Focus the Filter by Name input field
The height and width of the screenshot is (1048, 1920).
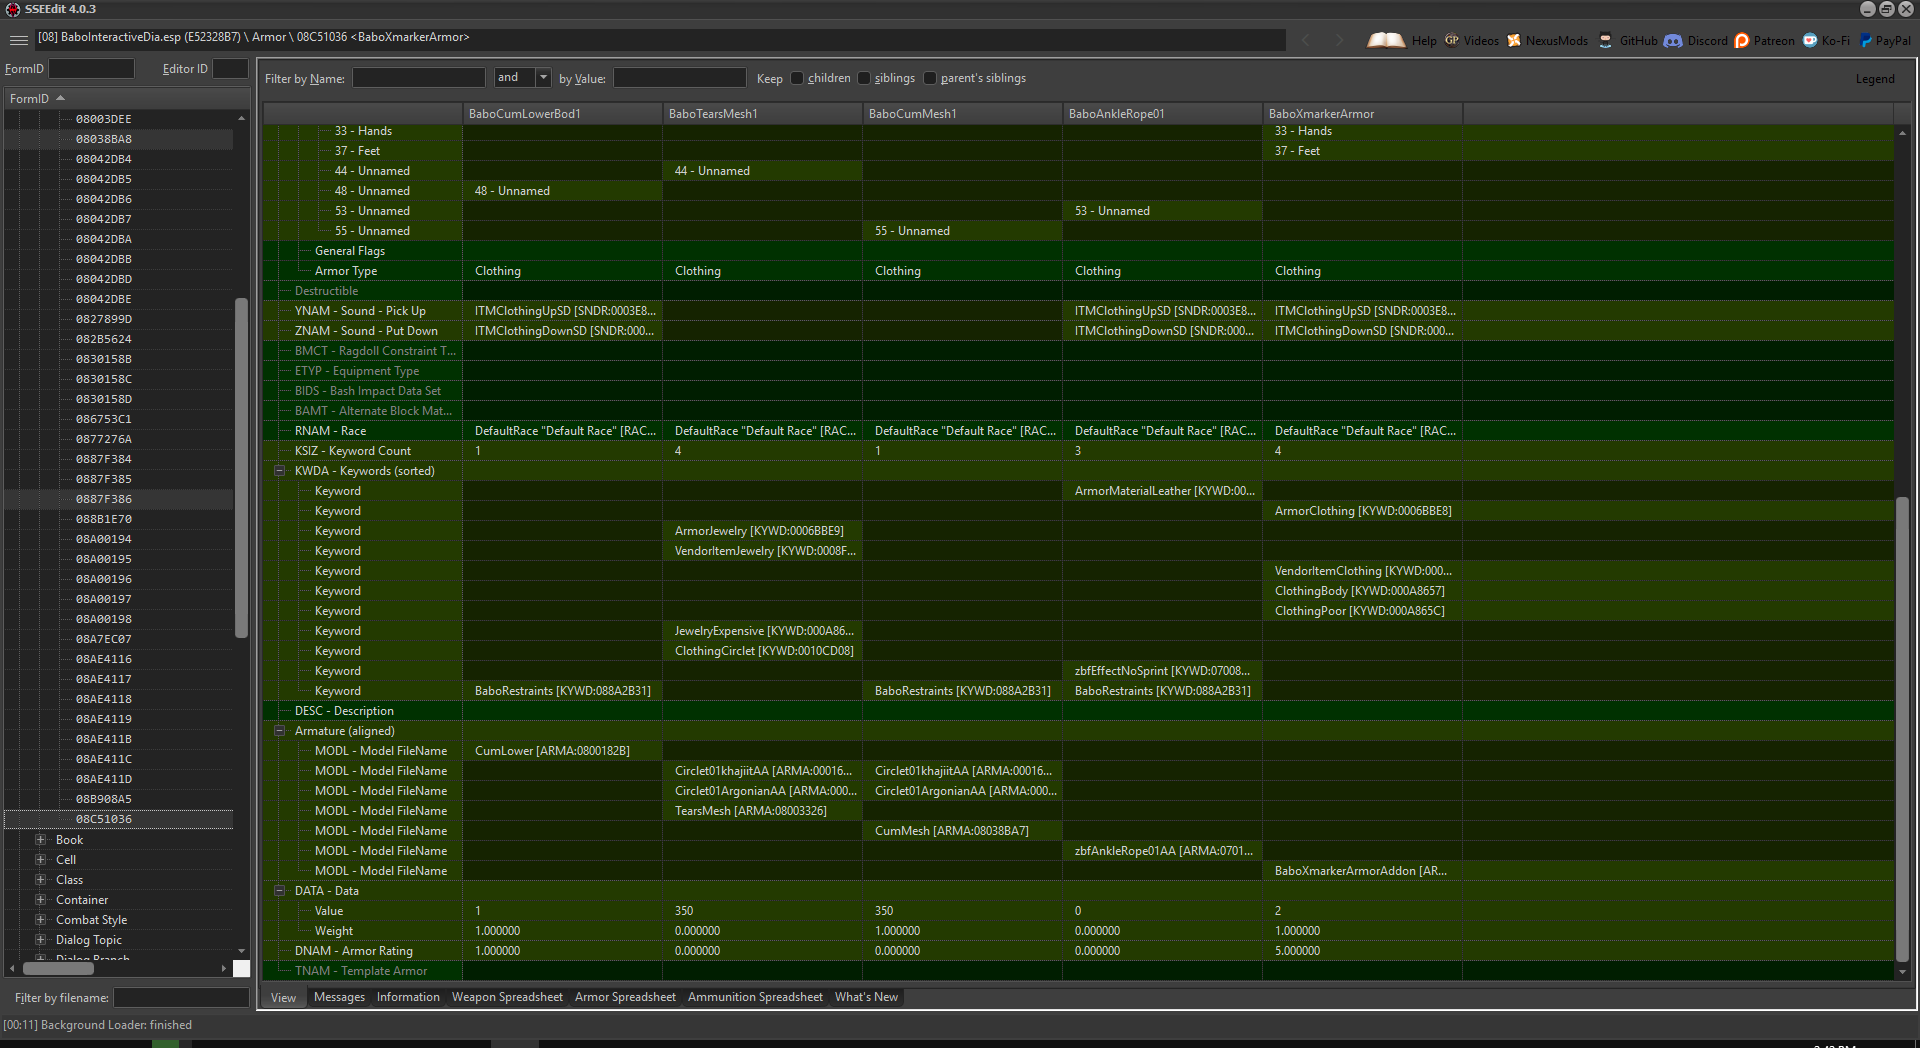[x=419, y=78]
